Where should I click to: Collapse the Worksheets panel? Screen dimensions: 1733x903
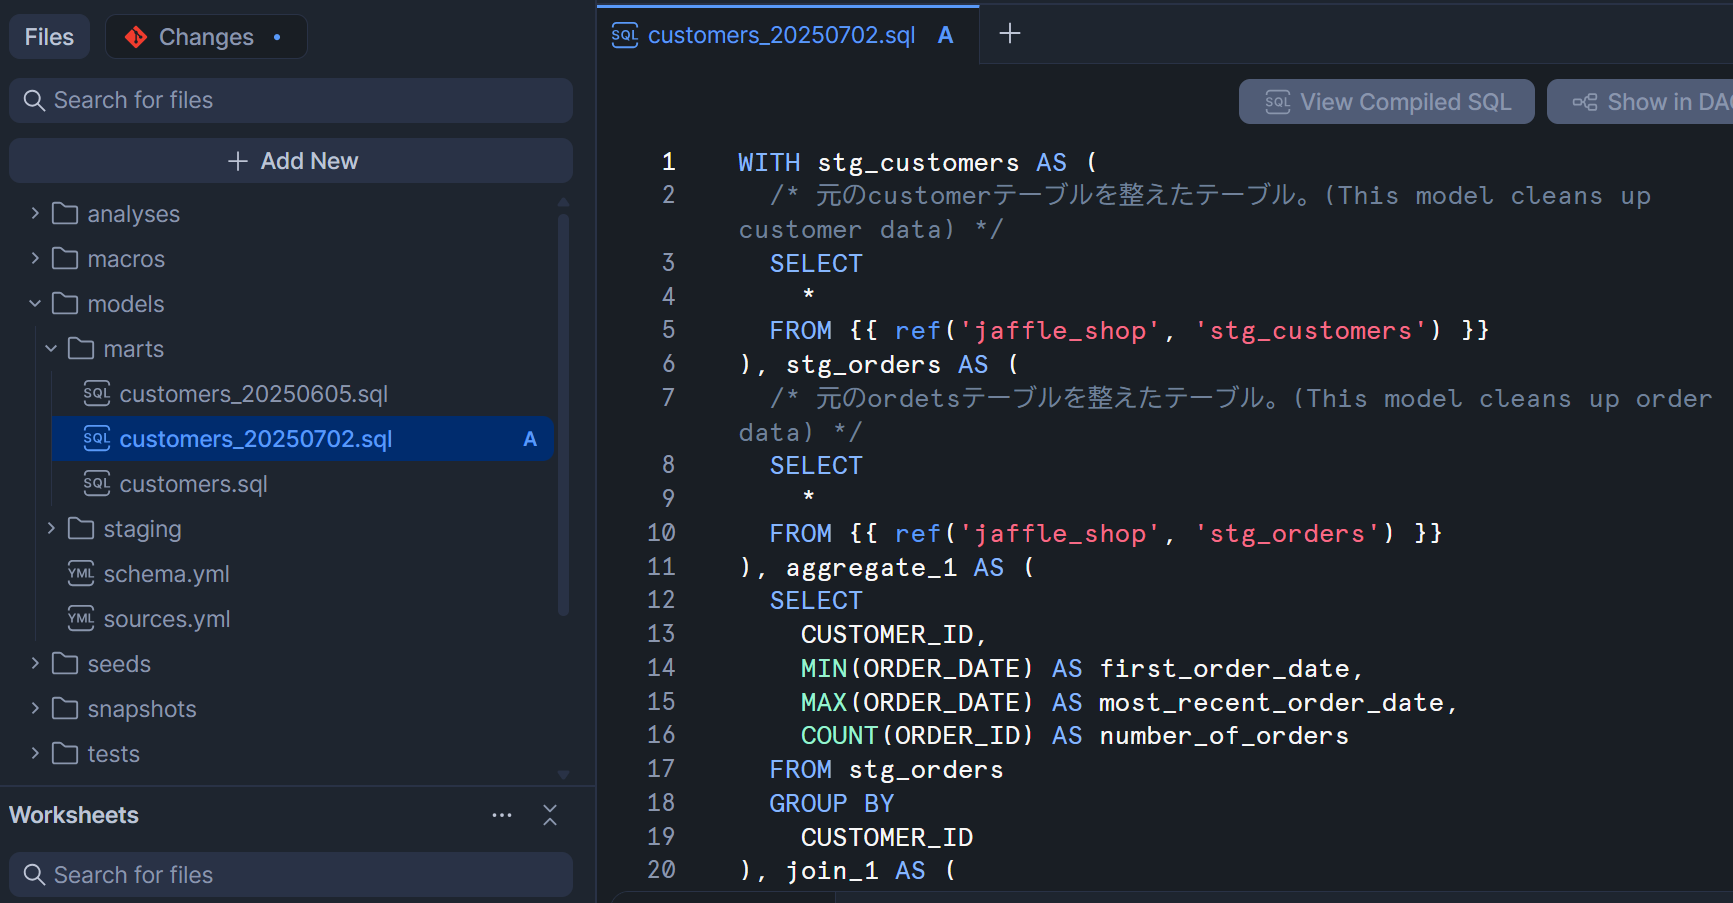tap(550, 815)
